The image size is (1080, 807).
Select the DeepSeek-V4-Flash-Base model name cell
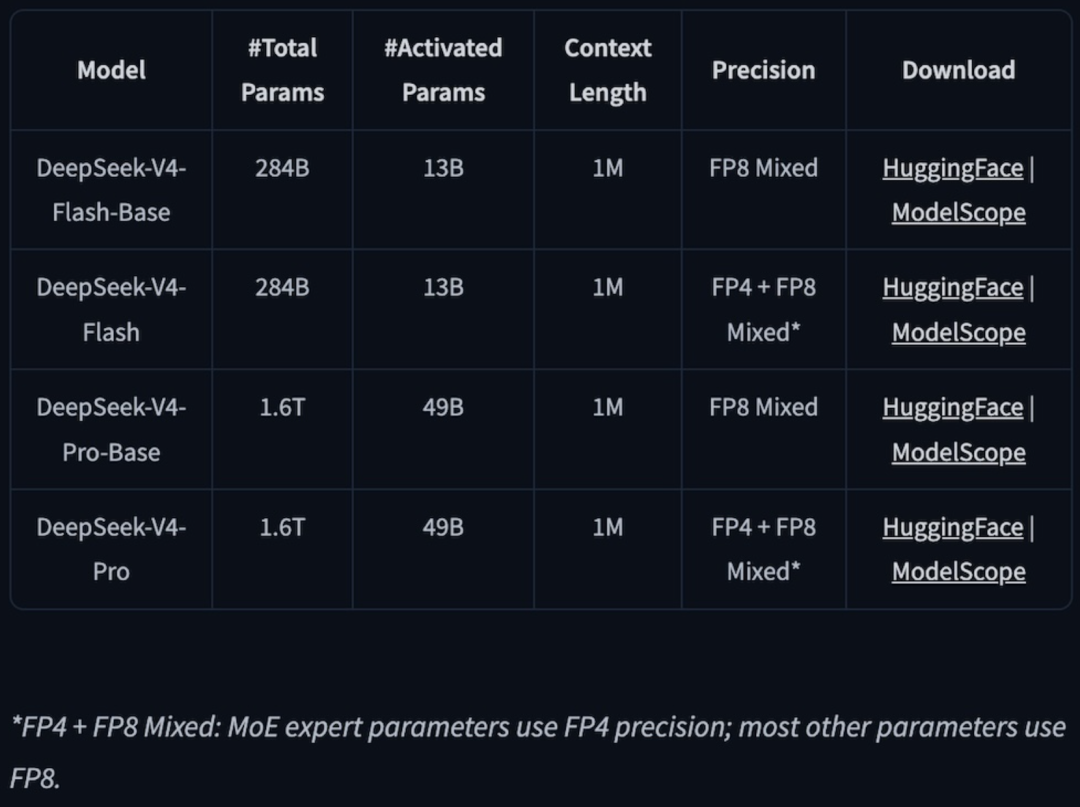point(111,190)
